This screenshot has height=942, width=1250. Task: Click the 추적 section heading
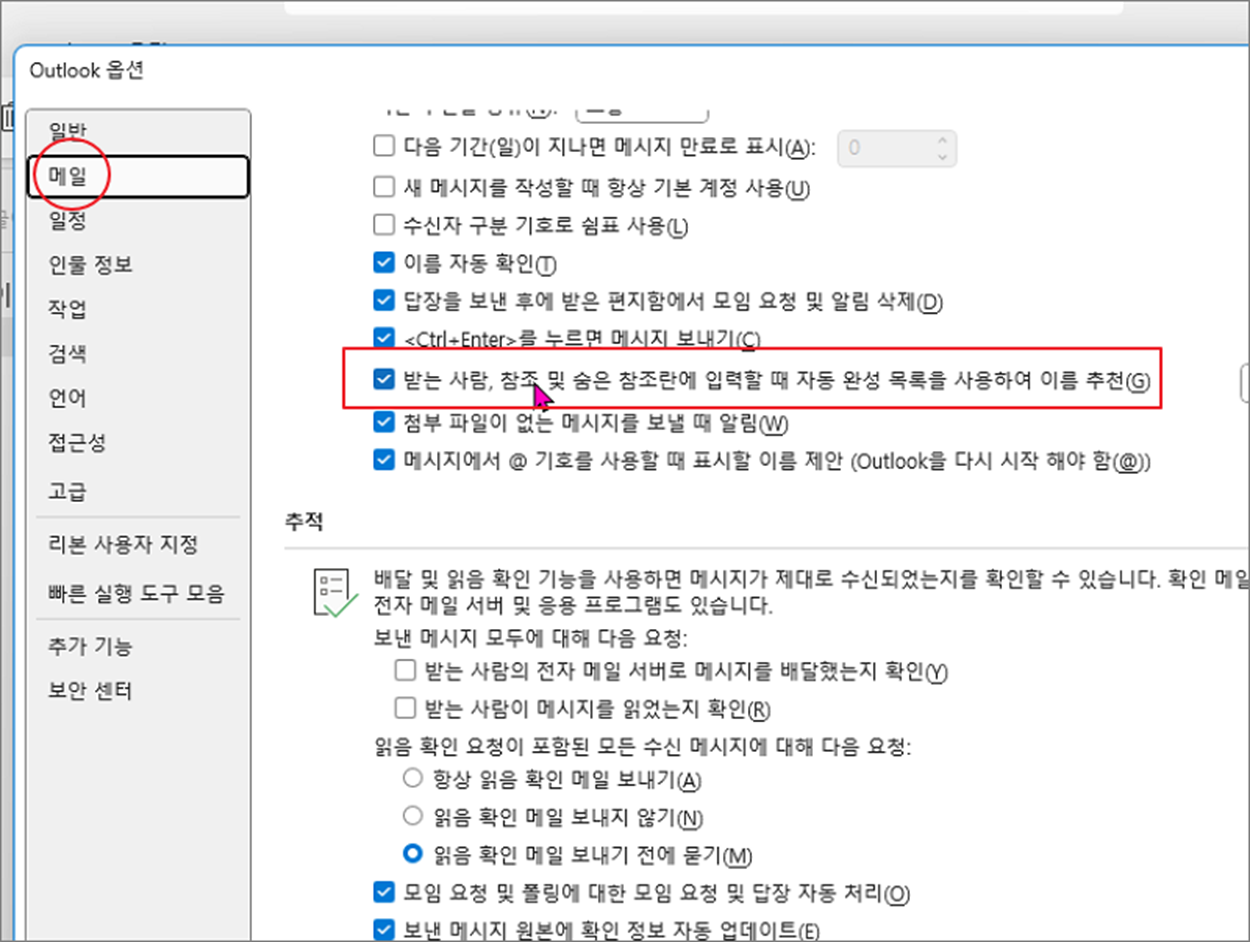303,520
